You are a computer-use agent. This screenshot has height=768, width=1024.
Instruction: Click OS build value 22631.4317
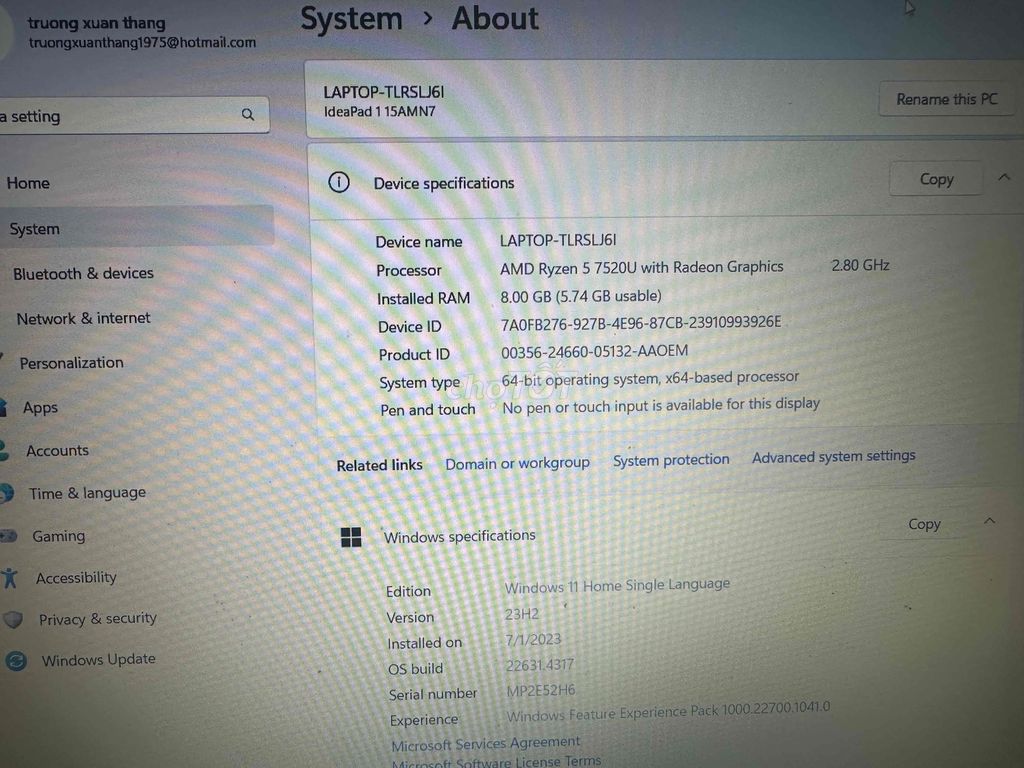coord(539,665)
